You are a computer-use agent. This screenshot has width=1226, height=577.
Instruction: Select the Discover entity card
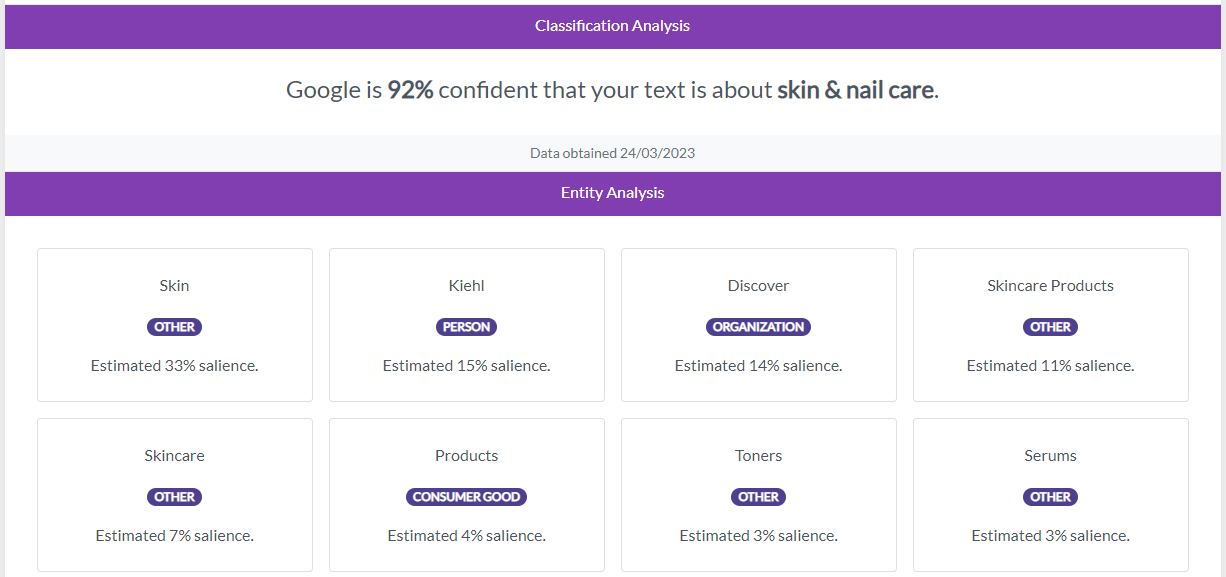[x=759, y=325]
